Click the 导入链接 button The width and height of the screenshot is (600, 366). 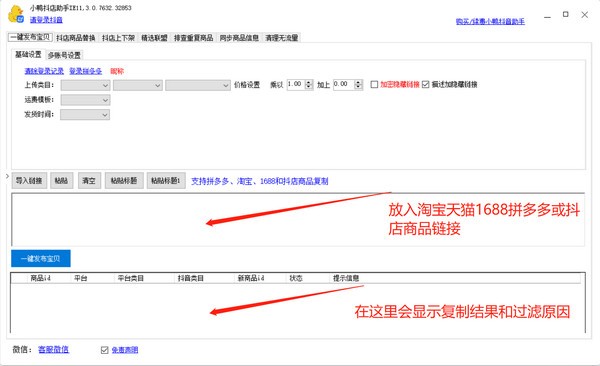click(29, 181)
